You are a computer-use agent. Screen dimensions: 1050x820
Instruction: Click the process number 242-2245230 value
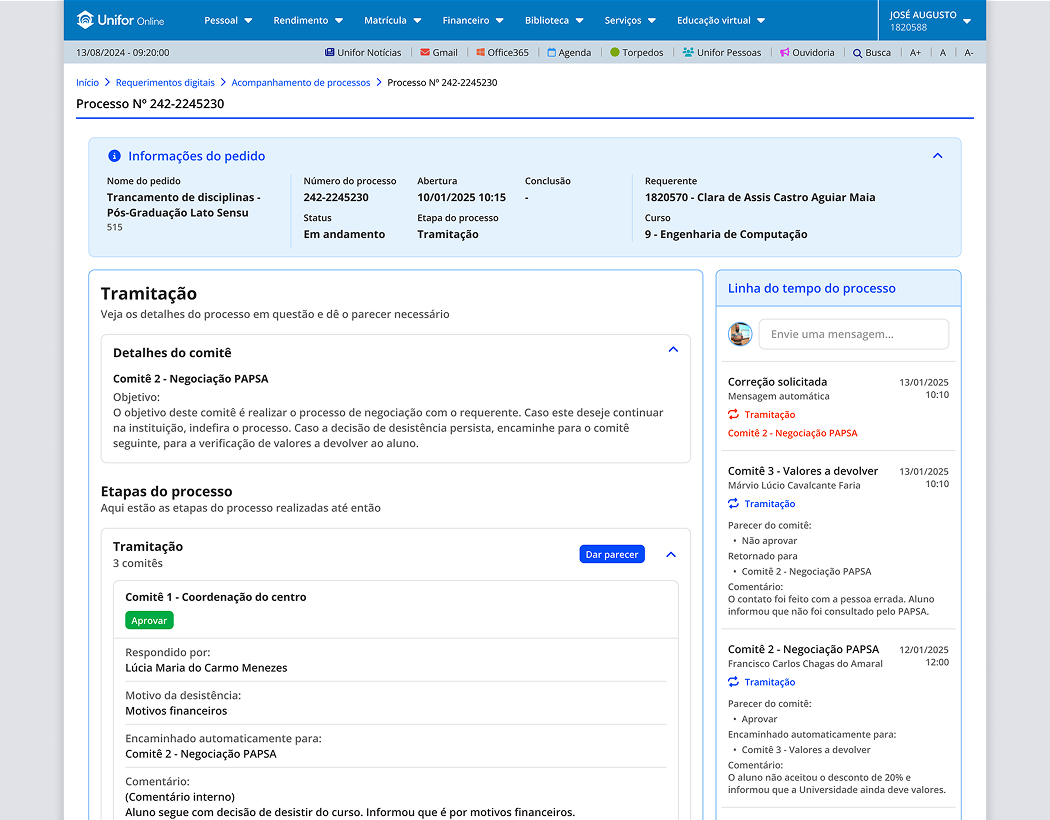(x=336, y=197)
